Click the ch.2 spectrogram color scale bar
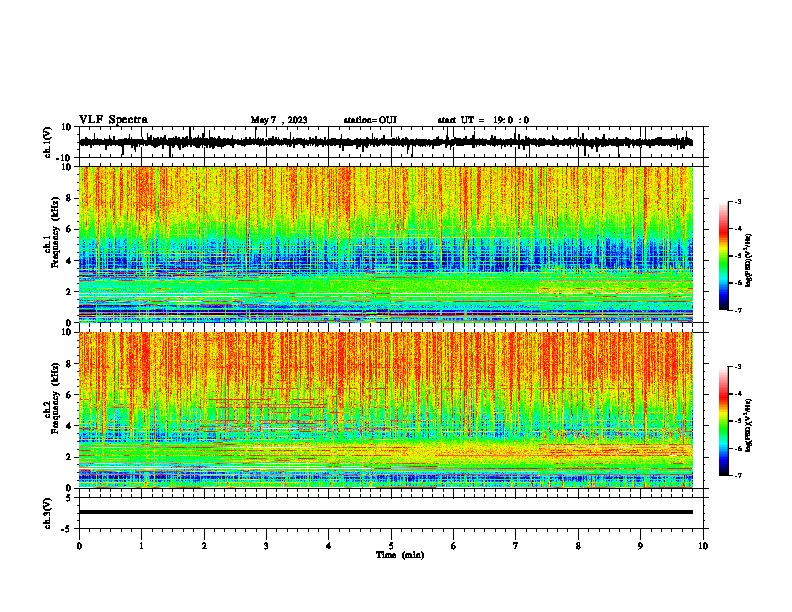 [x=723, y=421]
